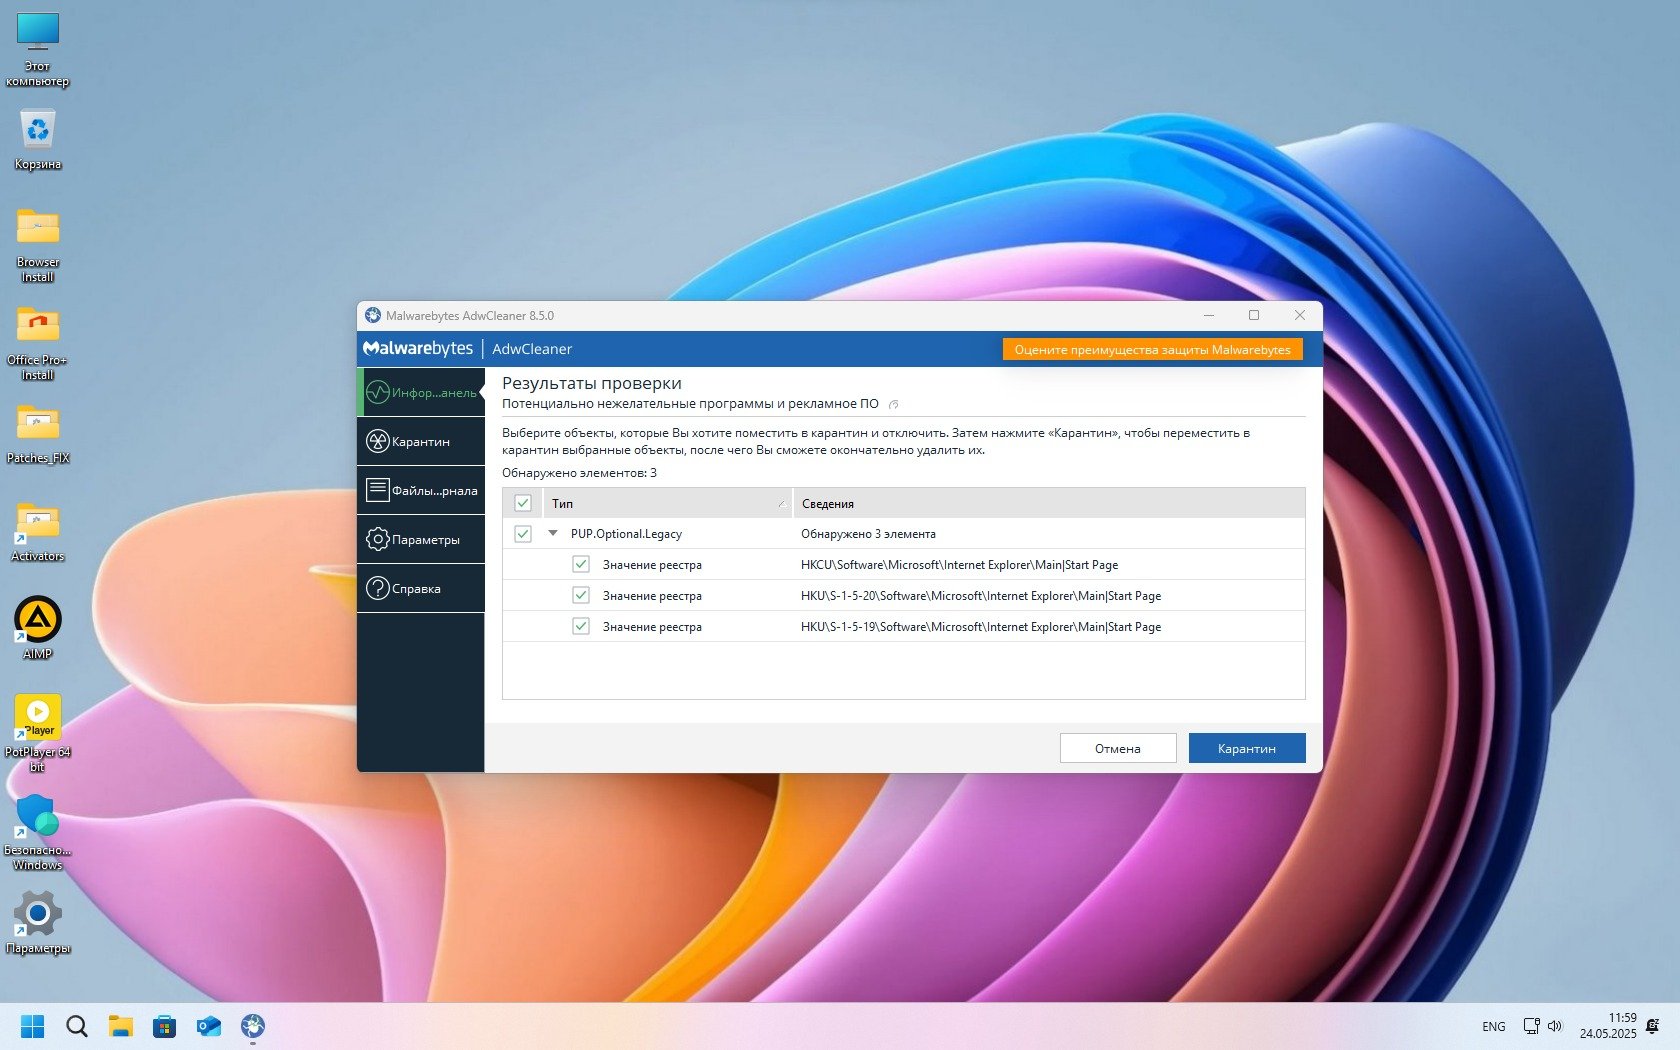Open the clock and date in taskbar
1680x1050 pixels.
1608,1026
